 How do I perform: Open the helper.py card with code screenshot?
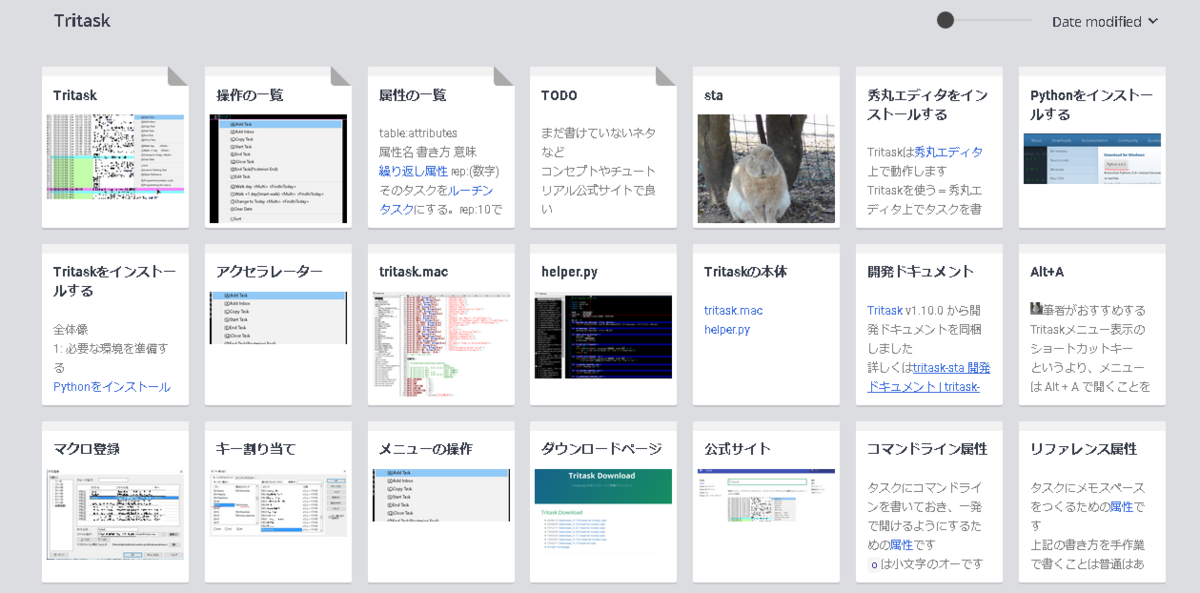point(603,325)
